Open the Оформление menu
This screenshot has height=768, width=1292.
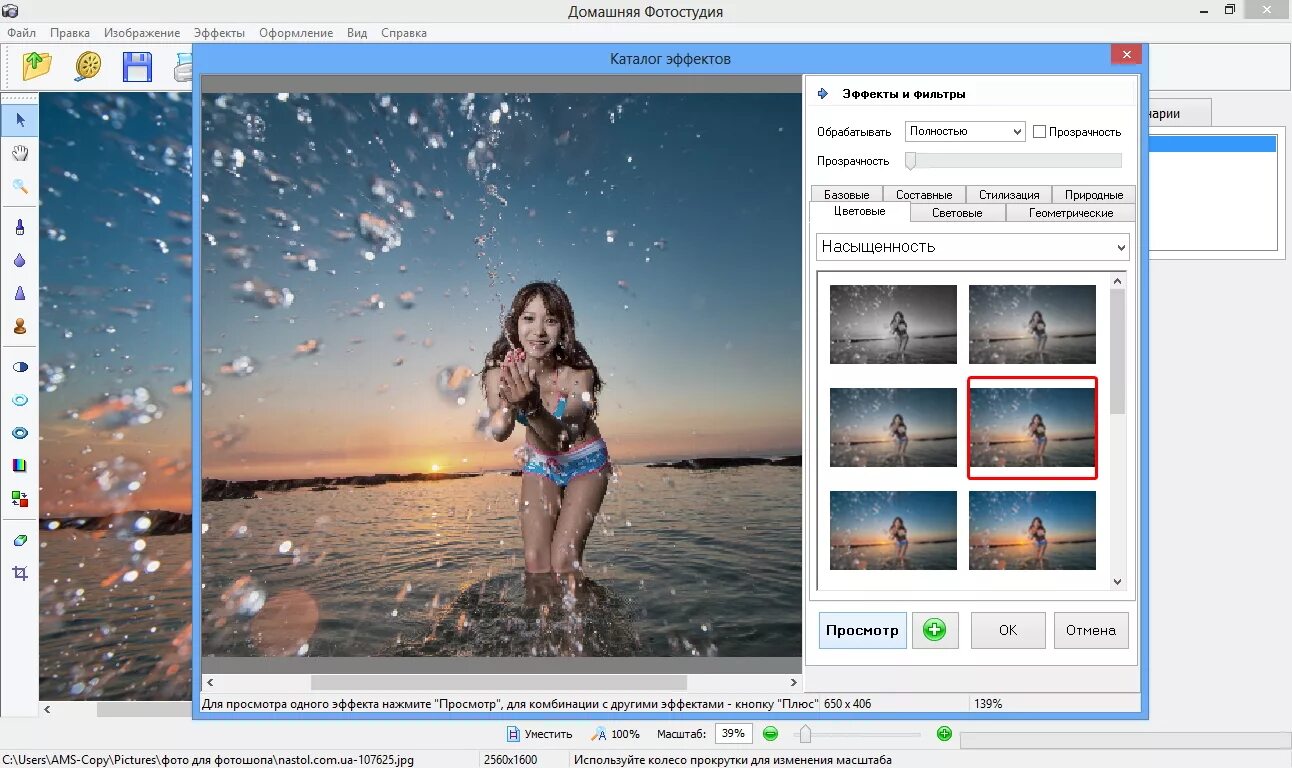click(x=296, y=33)
